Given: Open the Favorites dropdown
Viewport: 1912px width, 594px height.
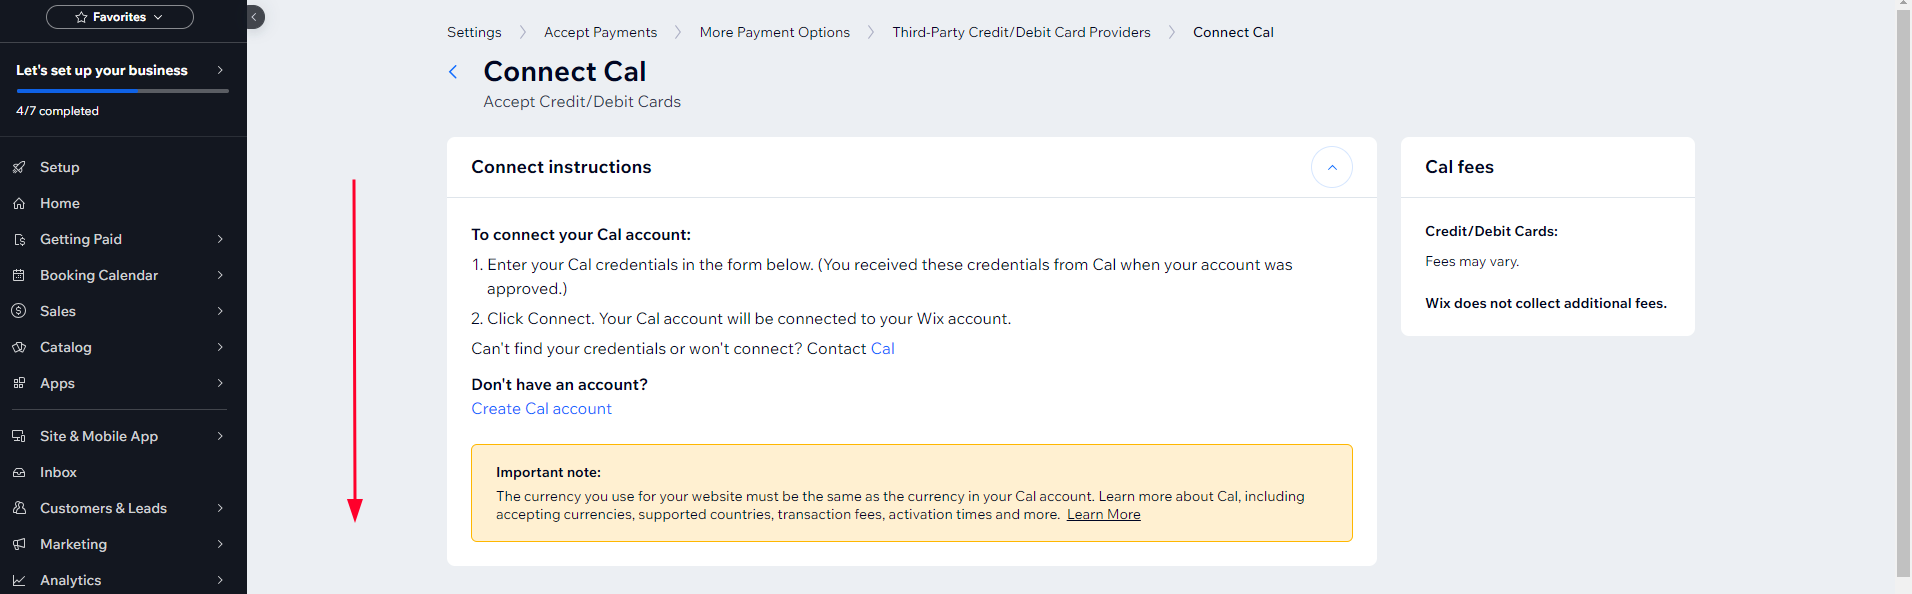Looking at the screenshot, I should tap(120, 17).
